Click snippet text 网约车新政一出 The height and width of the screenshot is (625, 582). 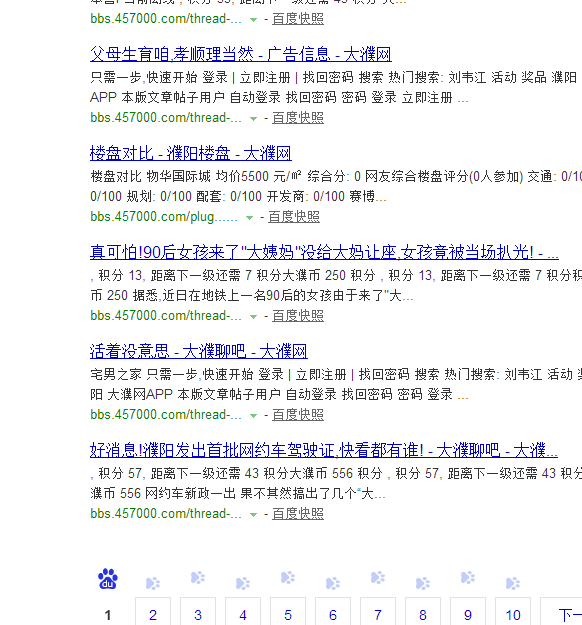(x=191, y=493)
